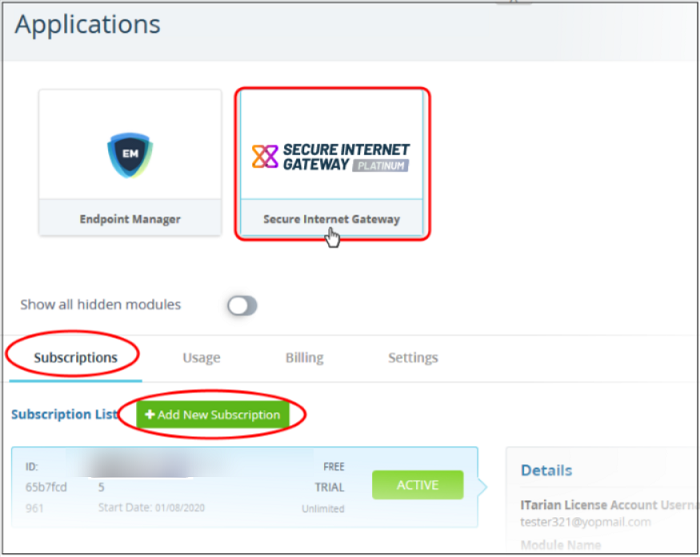
Task: Click the Module Name label
Action: coord(561,545)
